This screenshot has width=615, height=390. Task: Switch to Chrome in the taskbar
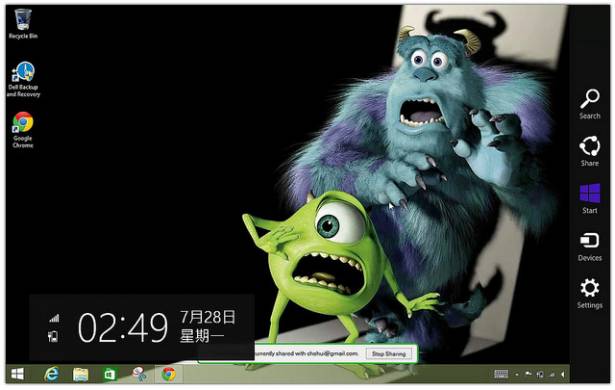point(169,374)
